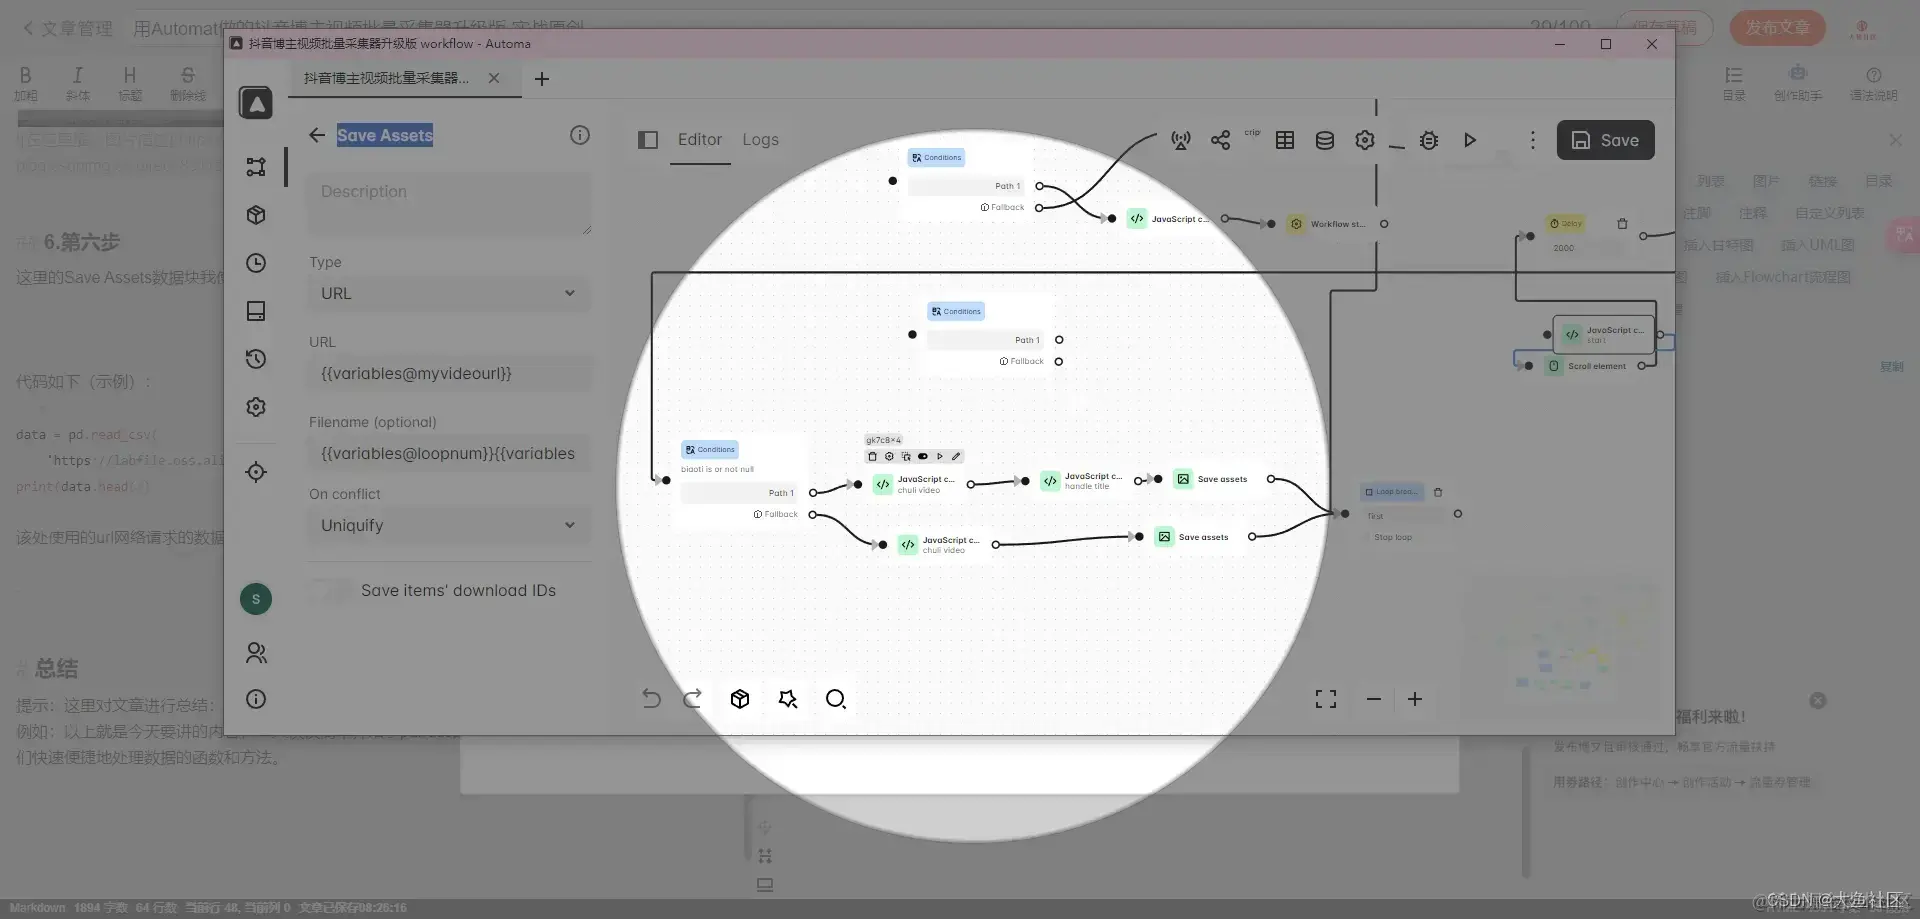Go back from Save Assets edit panel

click(317, 135)
